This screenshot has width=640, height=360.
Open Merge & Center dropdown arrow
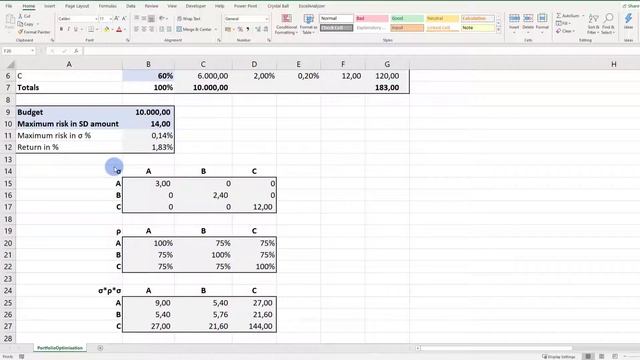click(216, 29)
